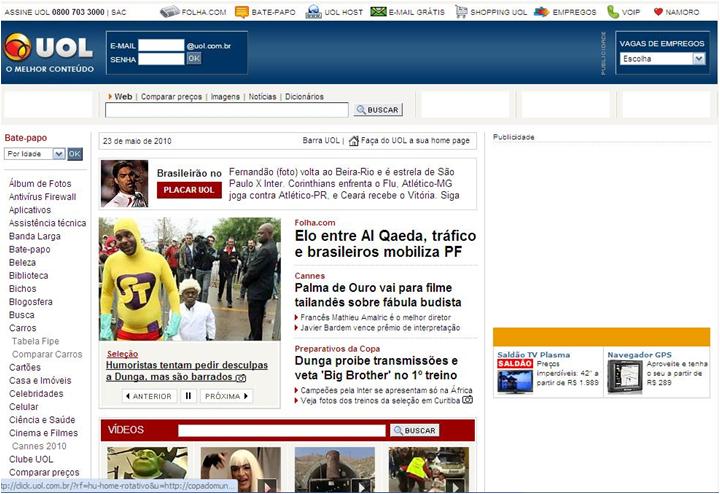Click the VoIP phone icon

[613, 12]
